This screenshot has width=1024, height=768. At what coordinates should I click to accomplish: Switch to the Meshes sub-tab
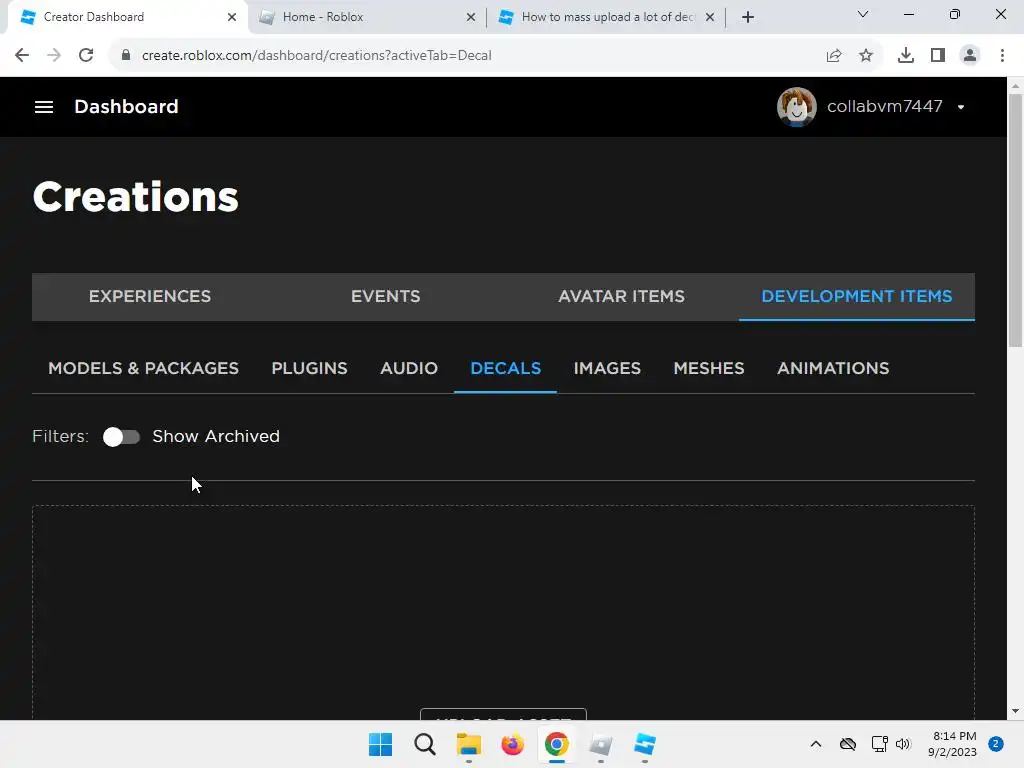[x=709, y=368]
